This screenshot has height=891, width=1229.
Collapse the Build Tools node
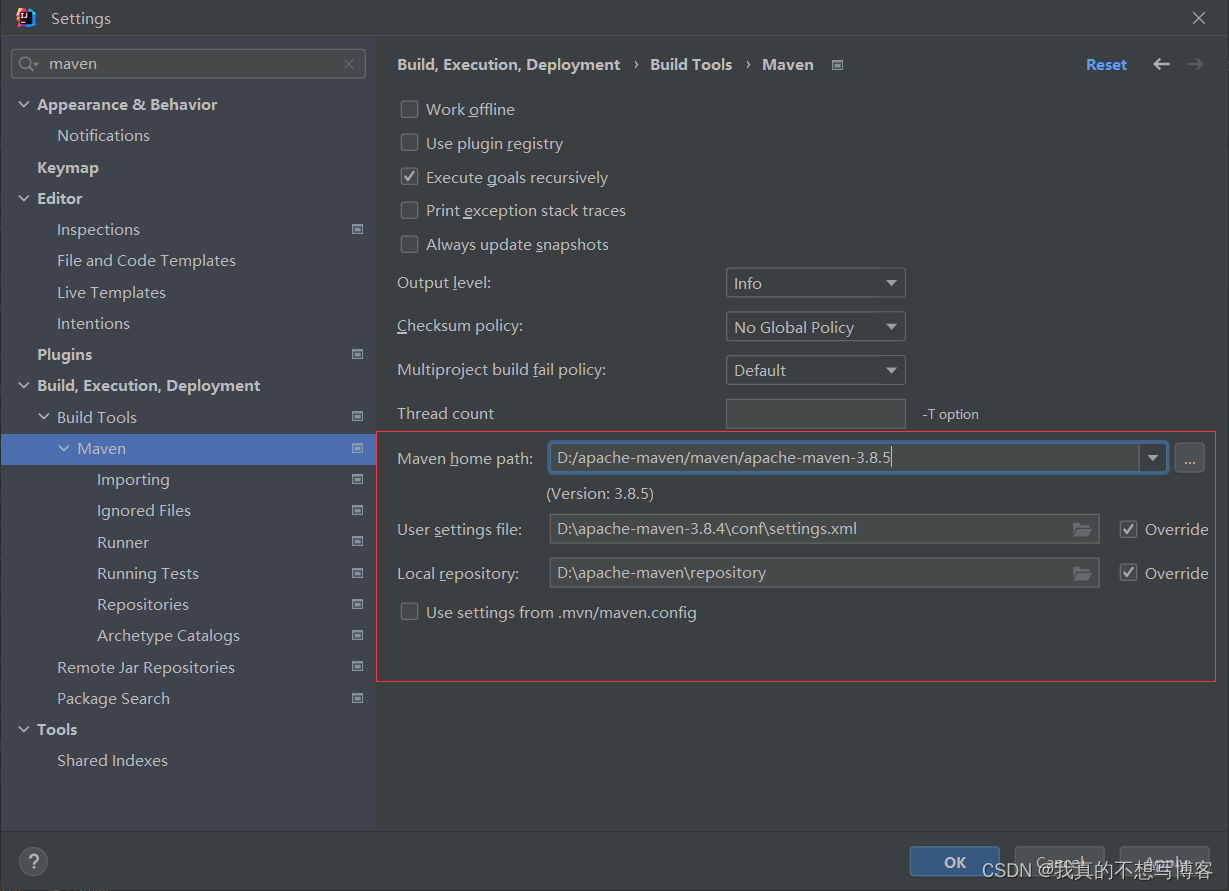44,417
